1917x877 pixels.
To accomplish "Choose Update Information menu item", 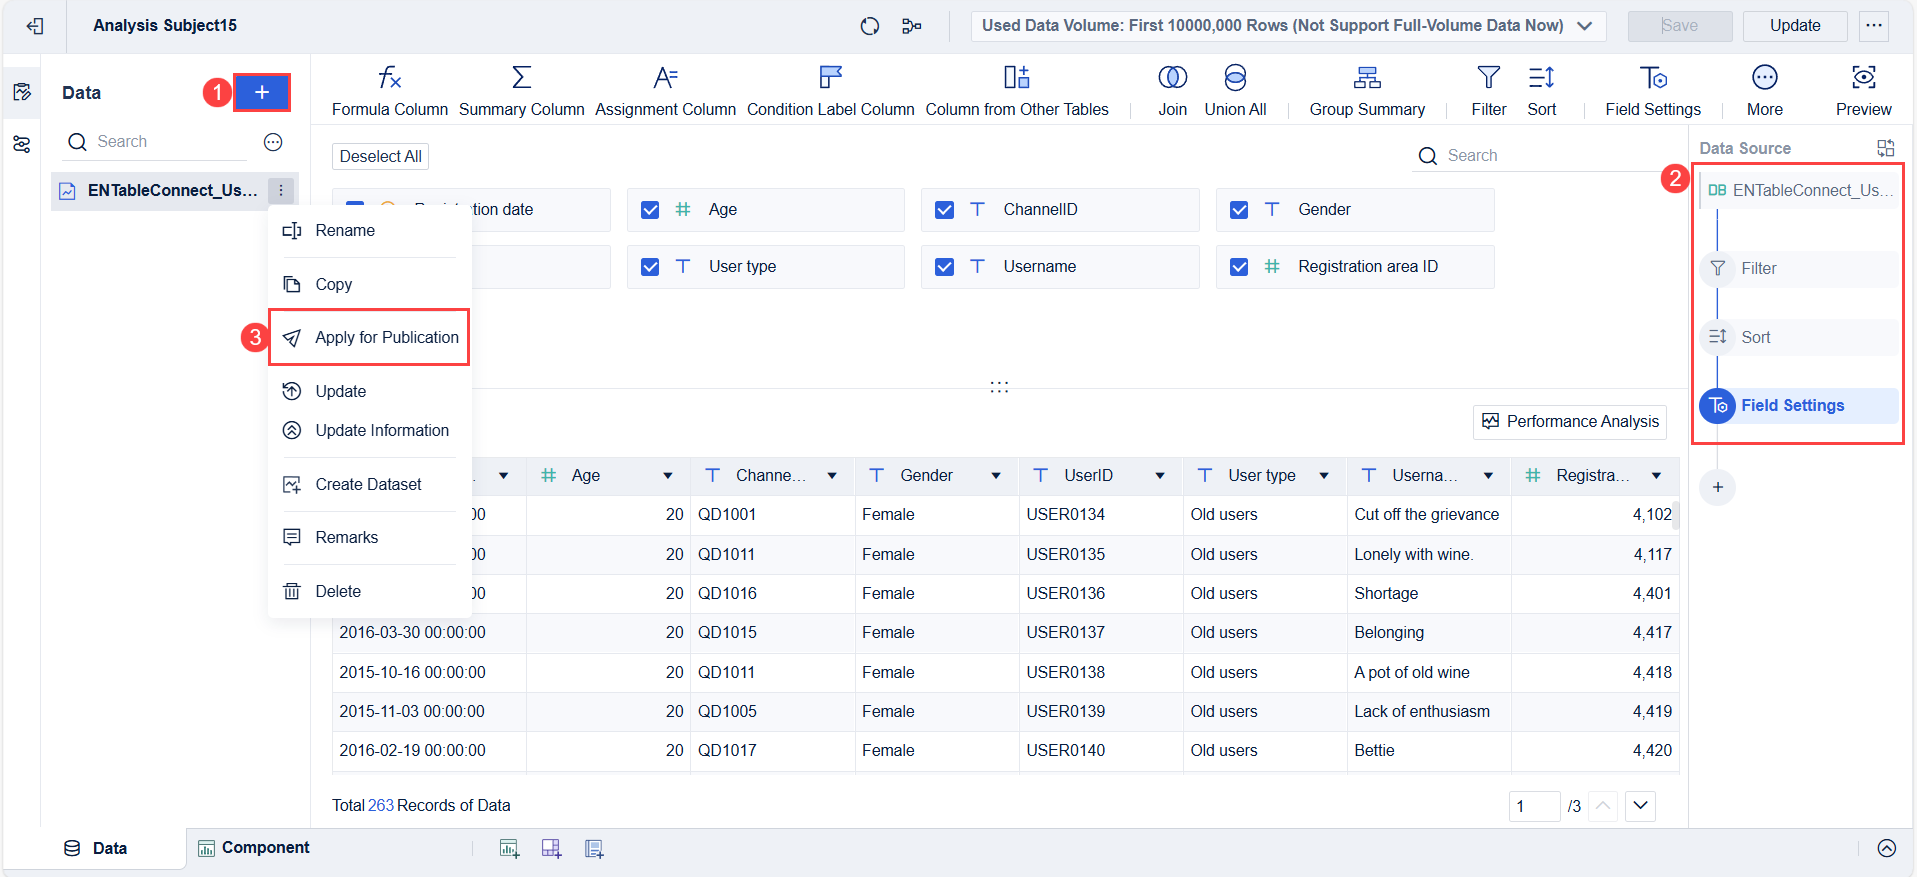I will coord(369,431).
